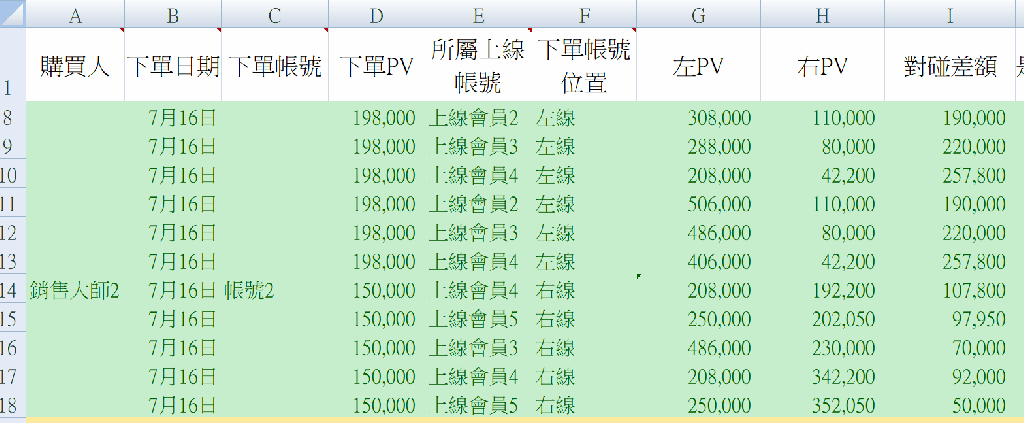
Task: Select column B header
Action: 173,14
